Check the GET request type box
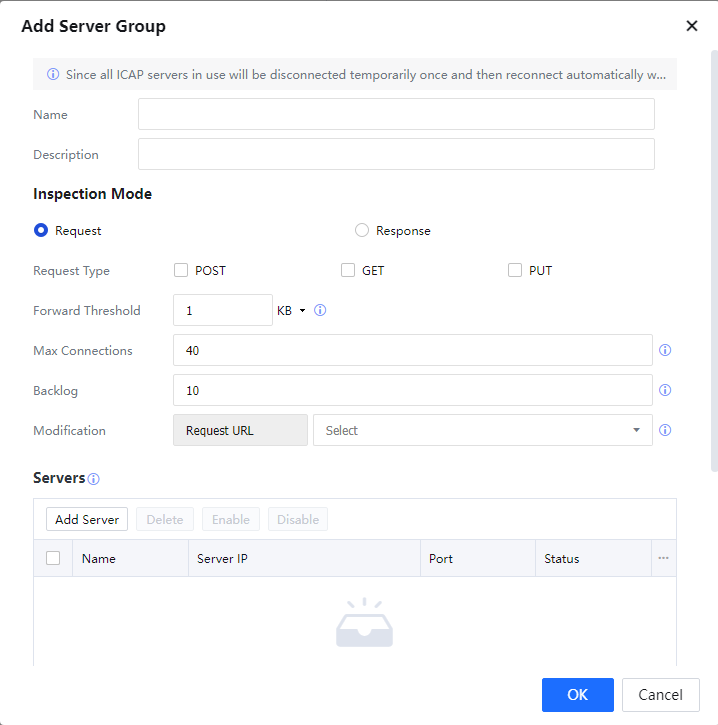Viewport: 718px width, 725px height. (x=348, y=270)
